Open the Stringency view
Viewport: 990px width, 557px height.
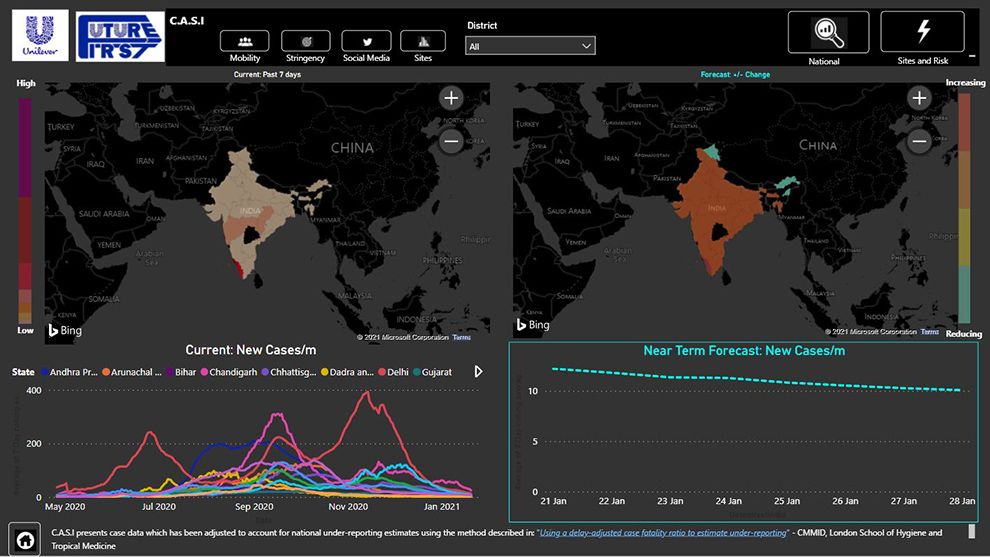306,42
